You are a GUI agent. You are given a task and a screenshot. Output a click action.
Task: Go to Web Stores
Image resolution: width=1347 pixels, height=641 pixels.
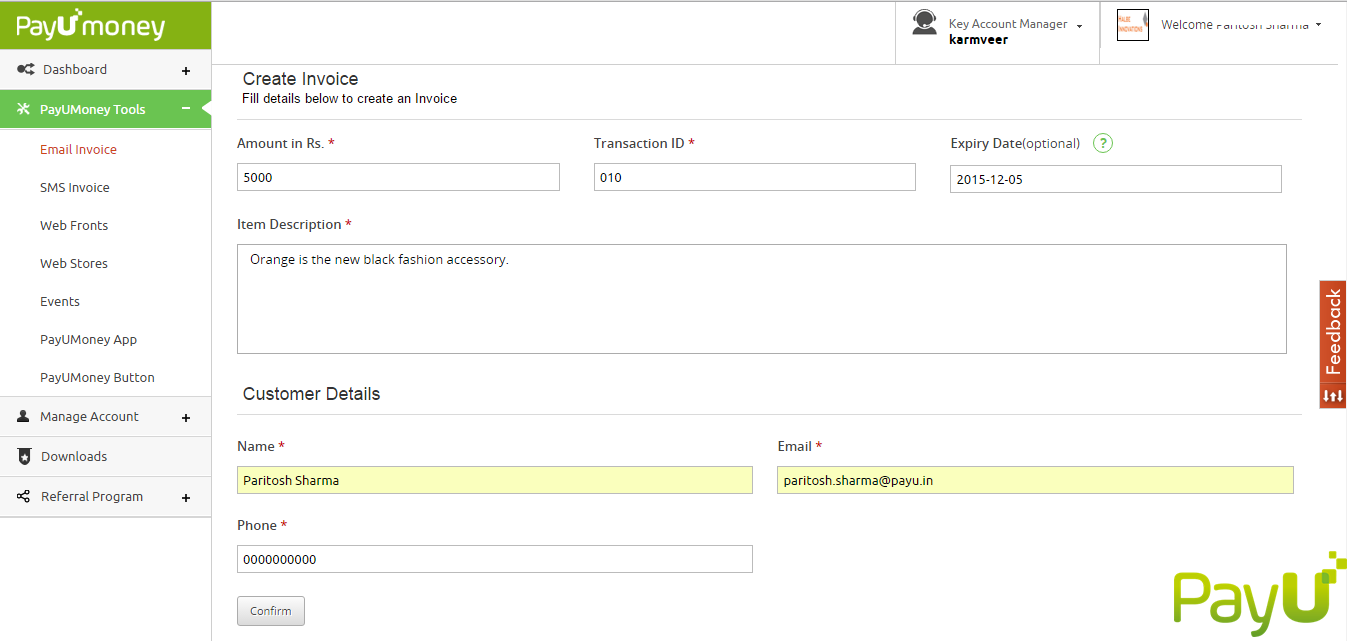(74, 263)
